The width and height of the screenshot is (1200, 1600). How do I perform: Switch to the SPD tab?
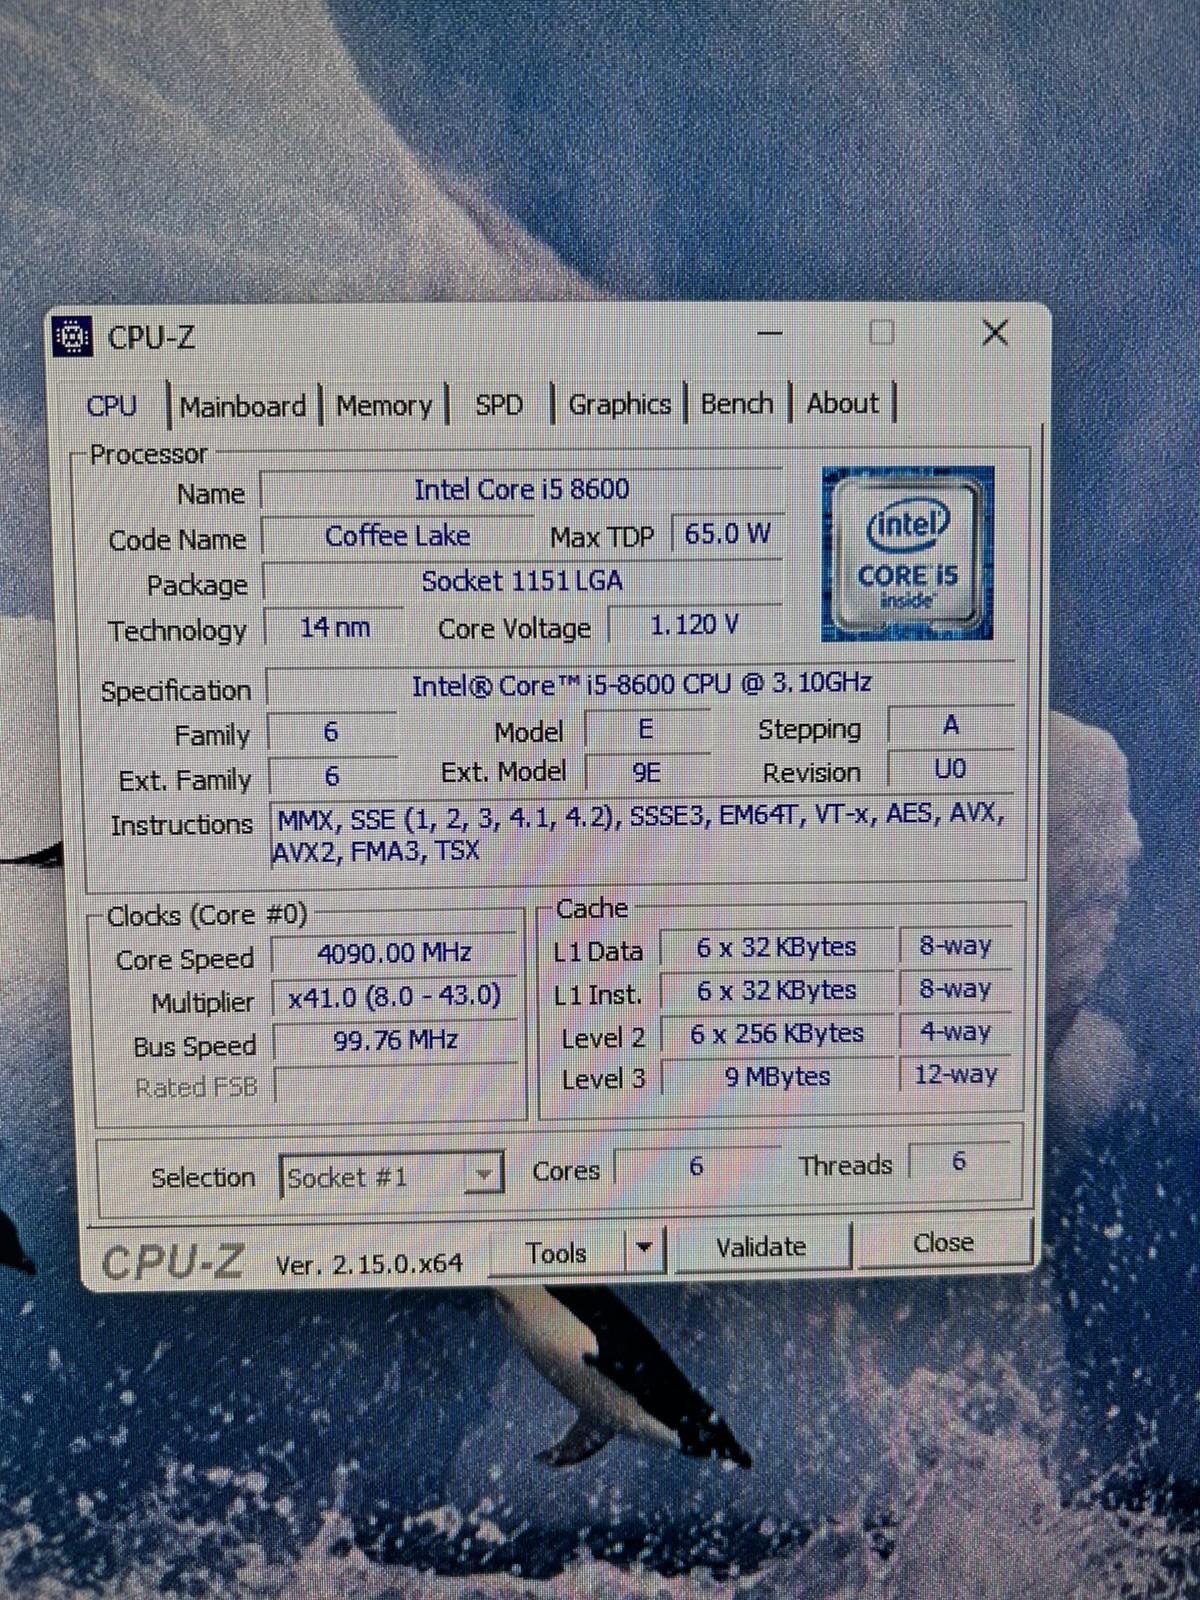pyautogui.click(x=499, y=405)
